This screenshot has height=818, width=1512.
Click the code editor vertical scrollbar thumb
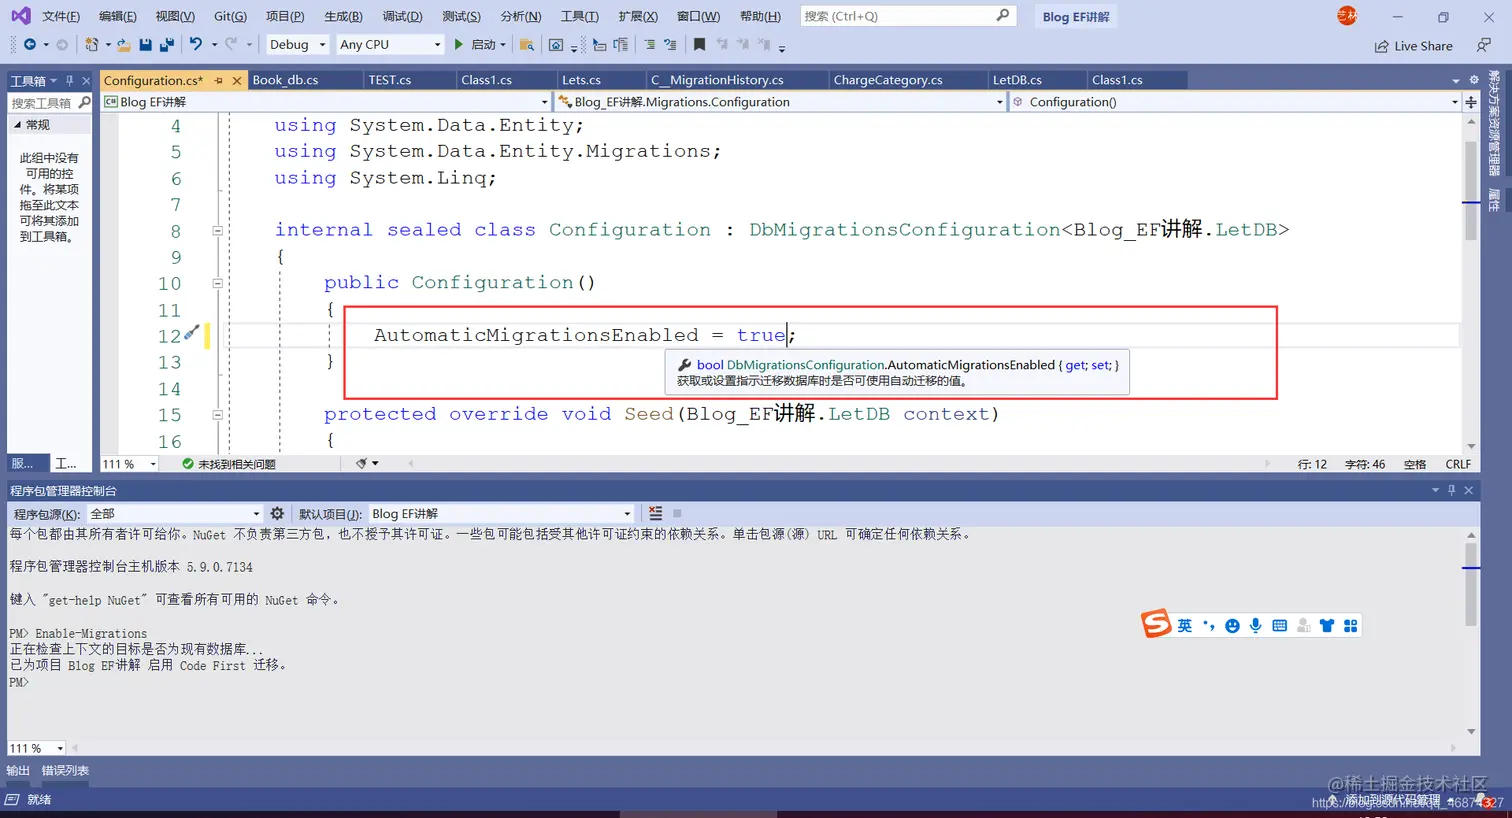(1471, 190)
